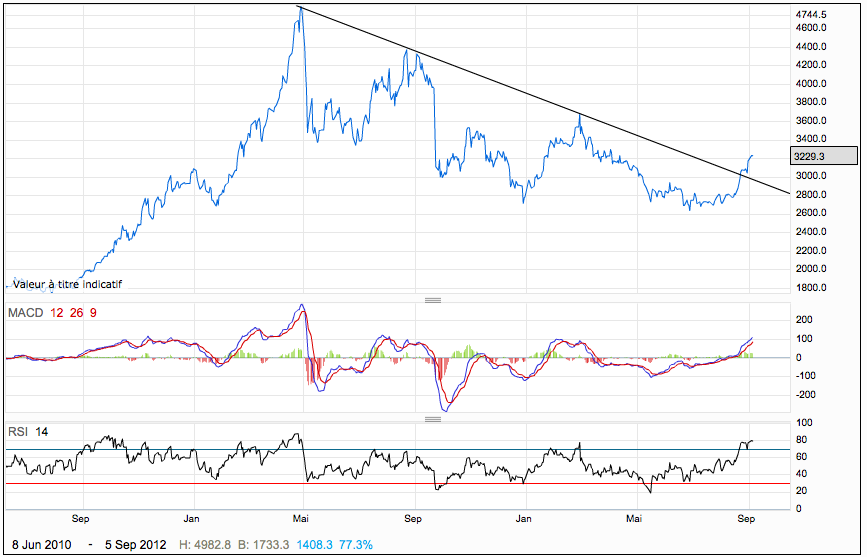Click the 20 label on RSI axis
Screen dimensions: 867x557
point(801,491)
